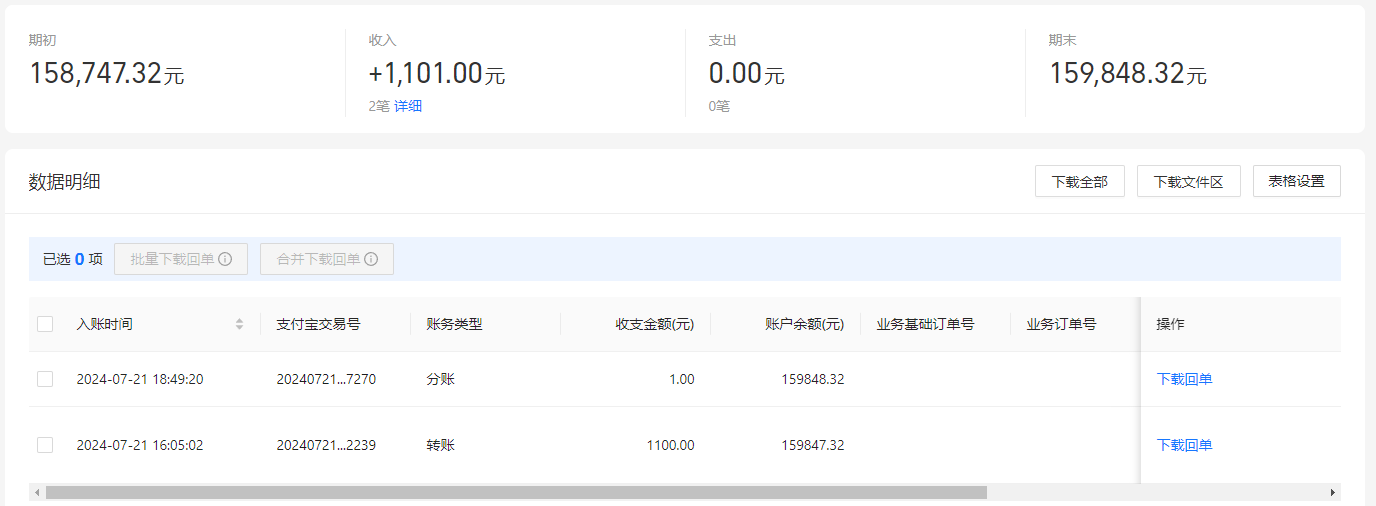This screenshot has height=506, width=1376.
Task: Click the 业务订单号 column header
Action: (x=1061, y=324)
